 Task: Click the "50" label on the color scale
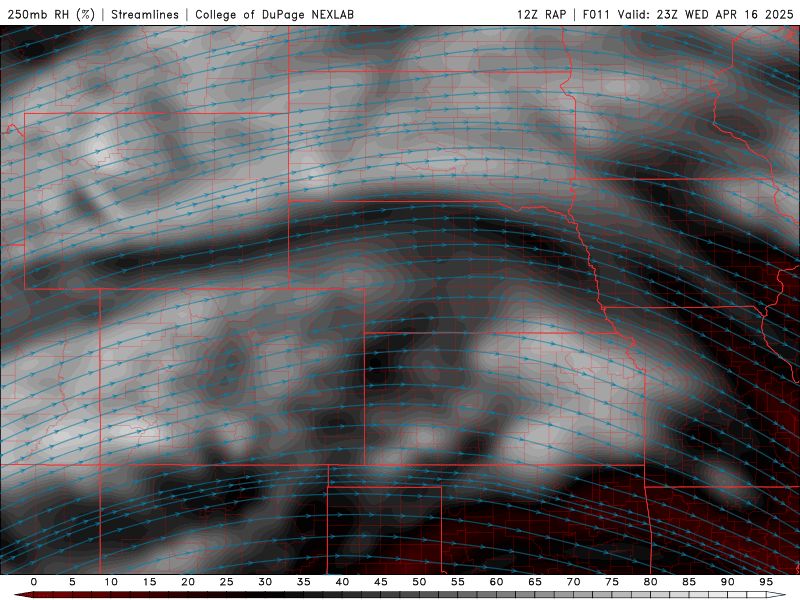[x=419, y=582]
